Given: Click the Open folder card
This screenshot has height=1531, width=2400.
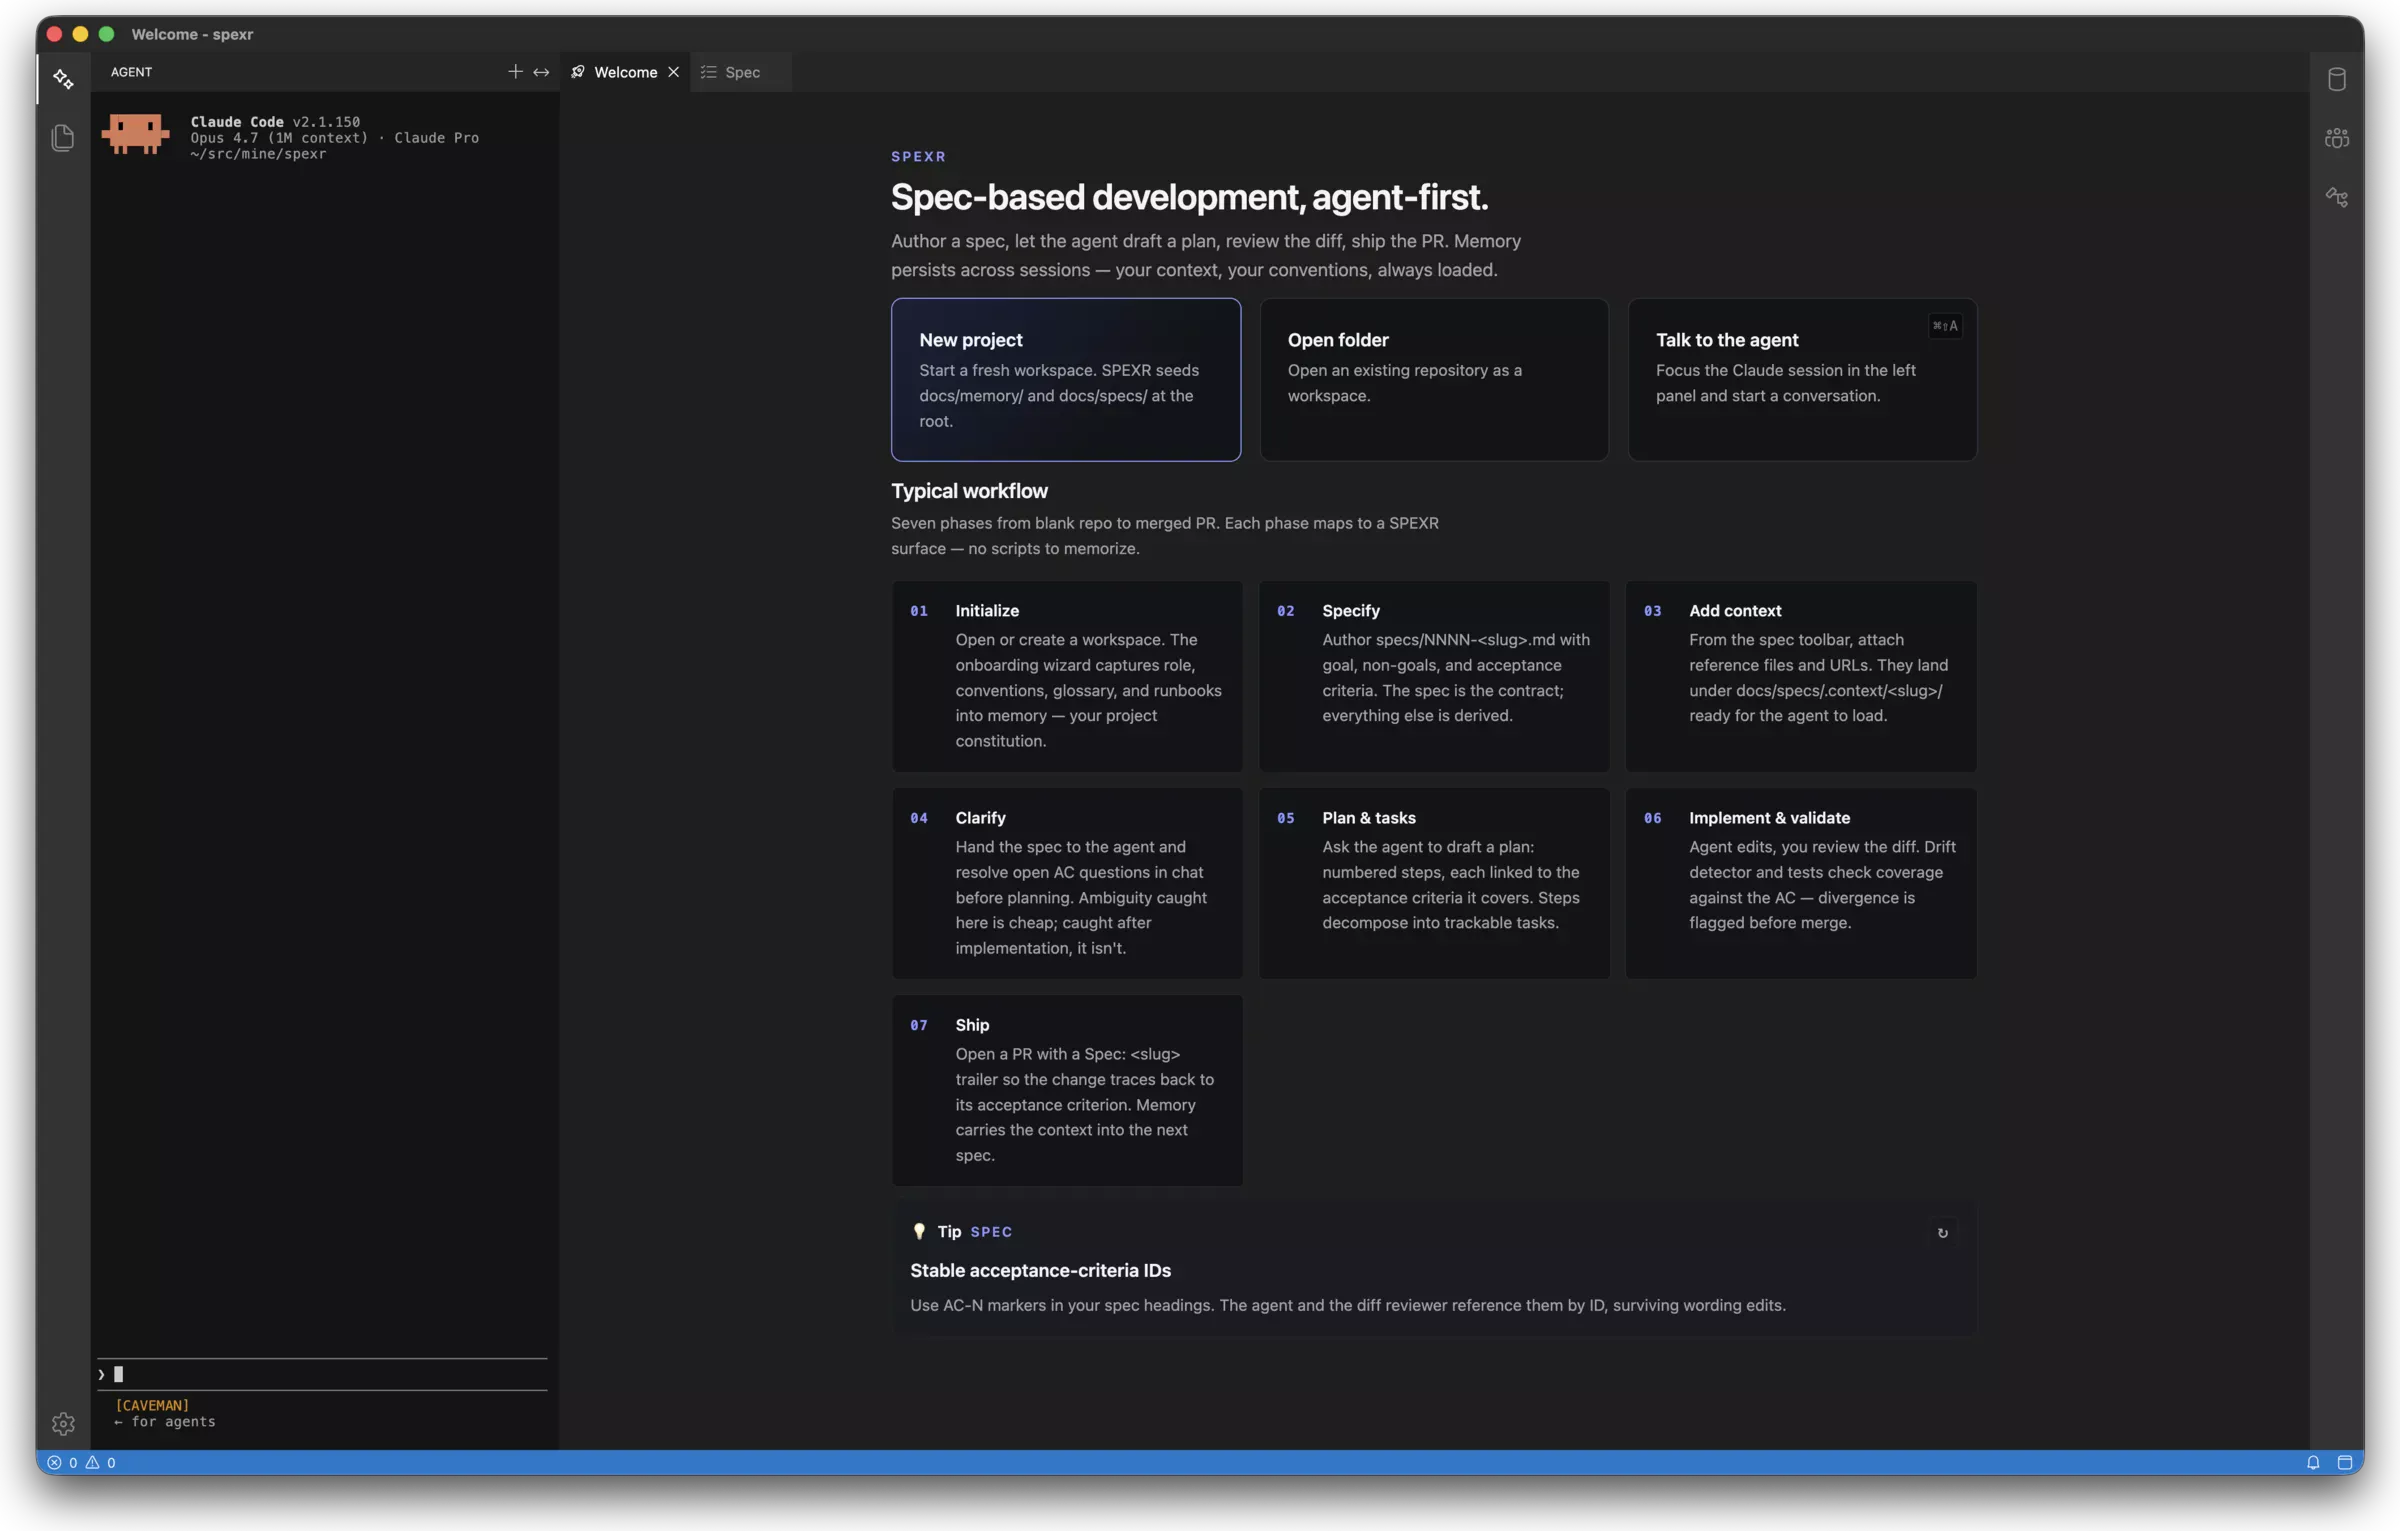Looking at the screenshot, I should point(1434,380).
